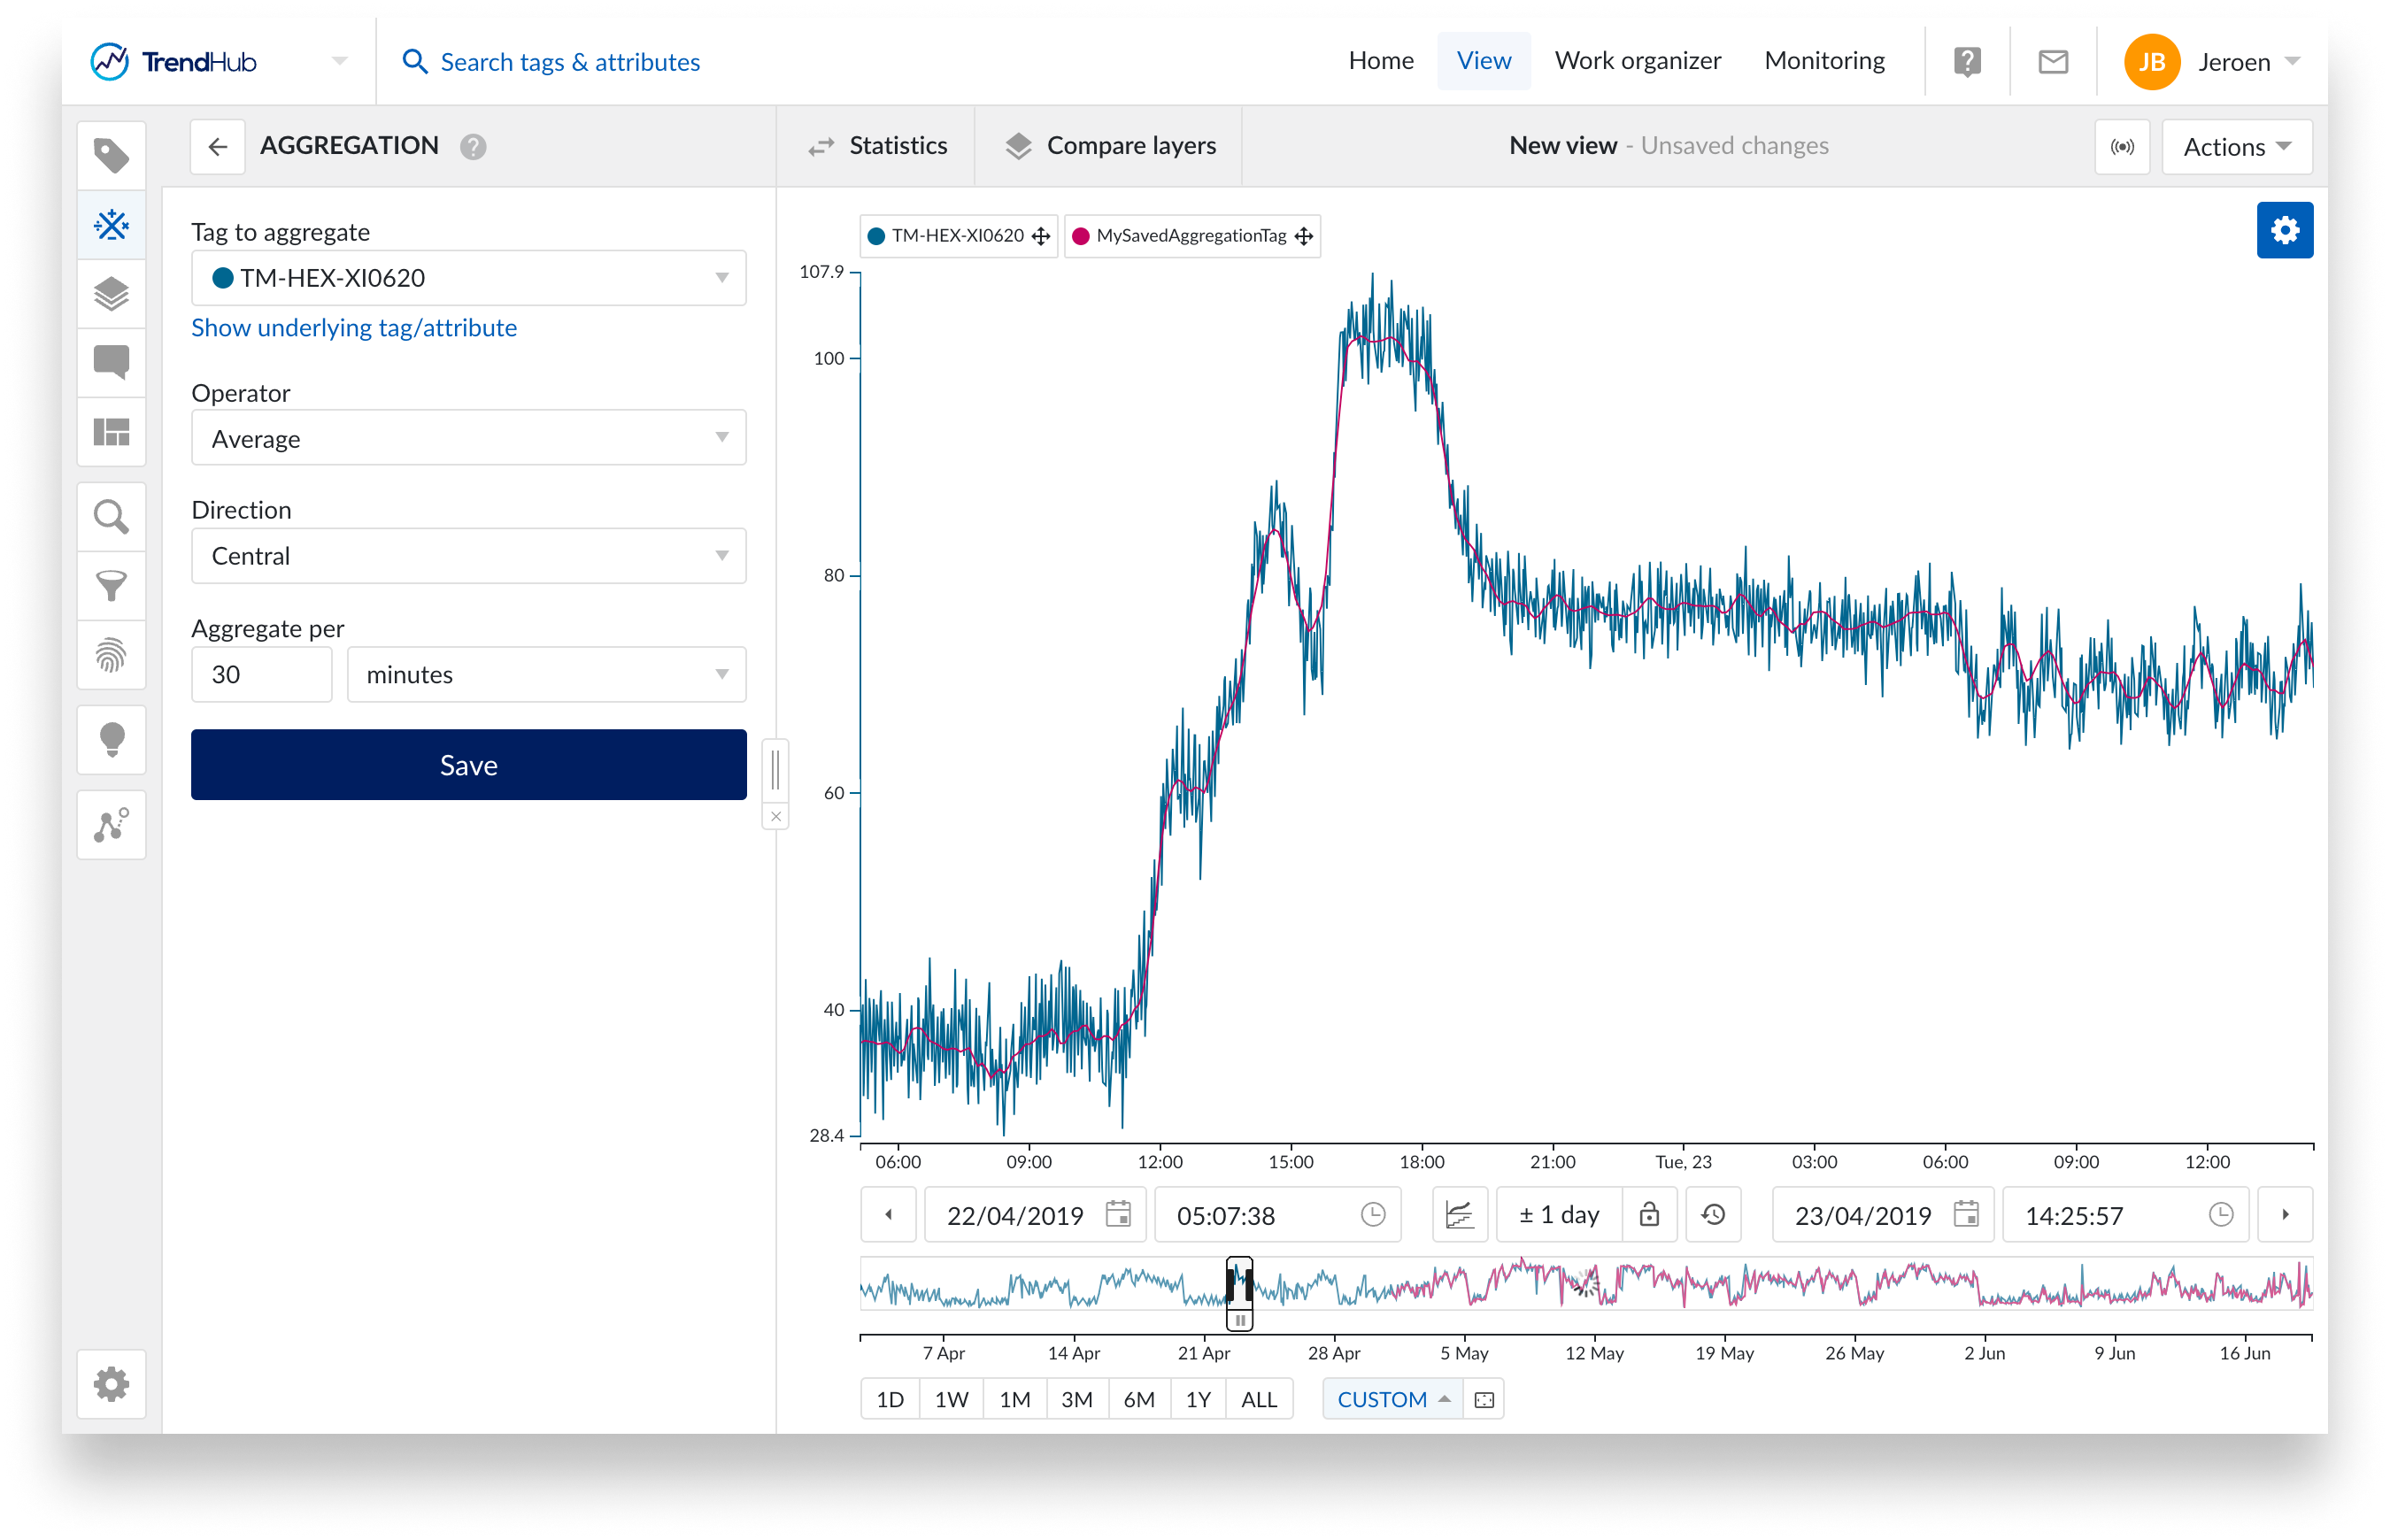Click the comments speech bubble icon
Image resolution: width=2390 pixels, height=1540 pixels.
(x=111, y=362)
